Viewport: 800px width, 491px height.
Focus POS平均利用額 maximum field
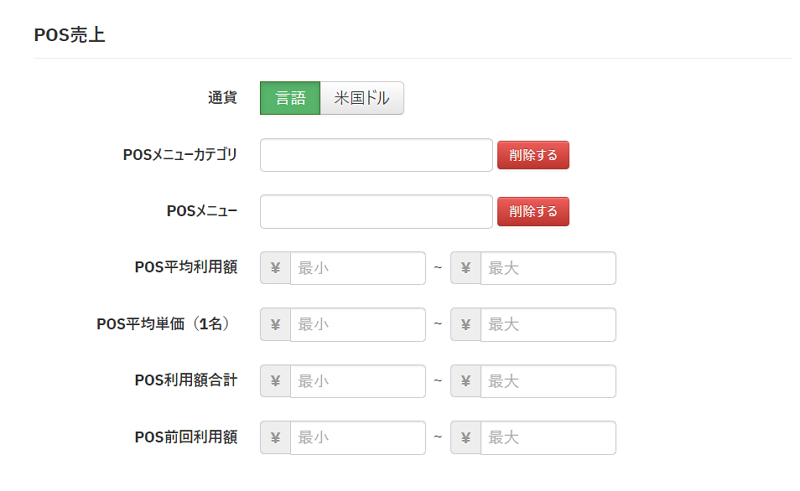click(547, 268)
